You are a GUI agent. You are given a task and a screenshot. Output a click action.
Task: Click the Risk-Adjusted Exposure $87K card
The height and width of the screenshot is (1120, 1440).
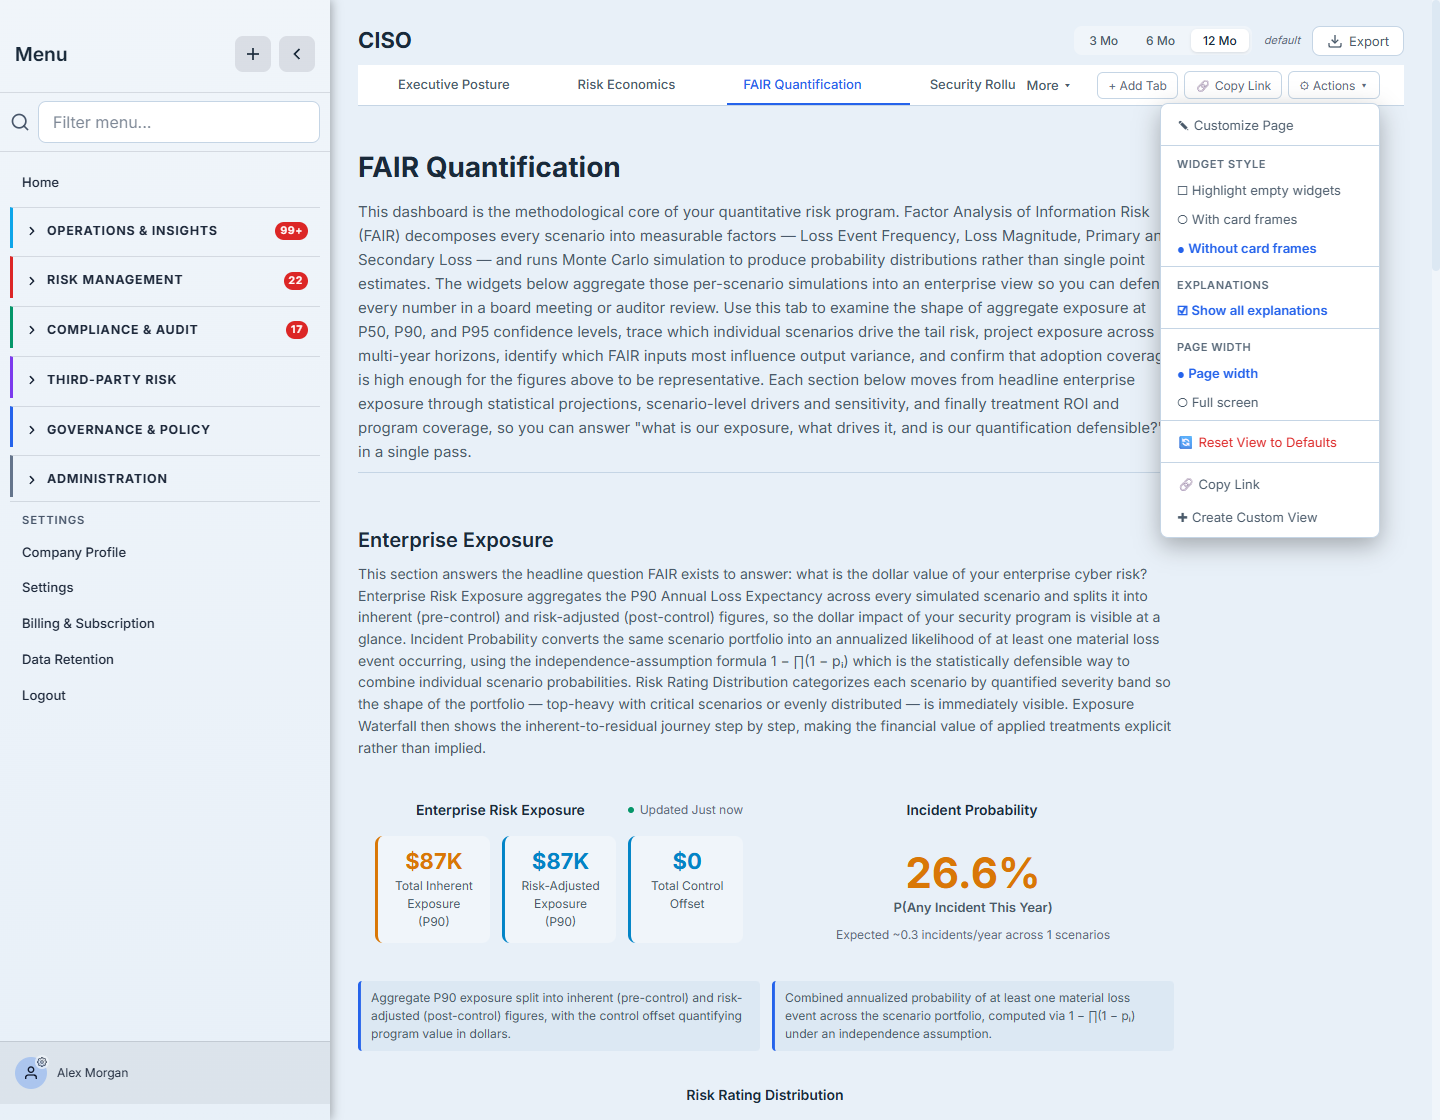click(x=560, y=889)
